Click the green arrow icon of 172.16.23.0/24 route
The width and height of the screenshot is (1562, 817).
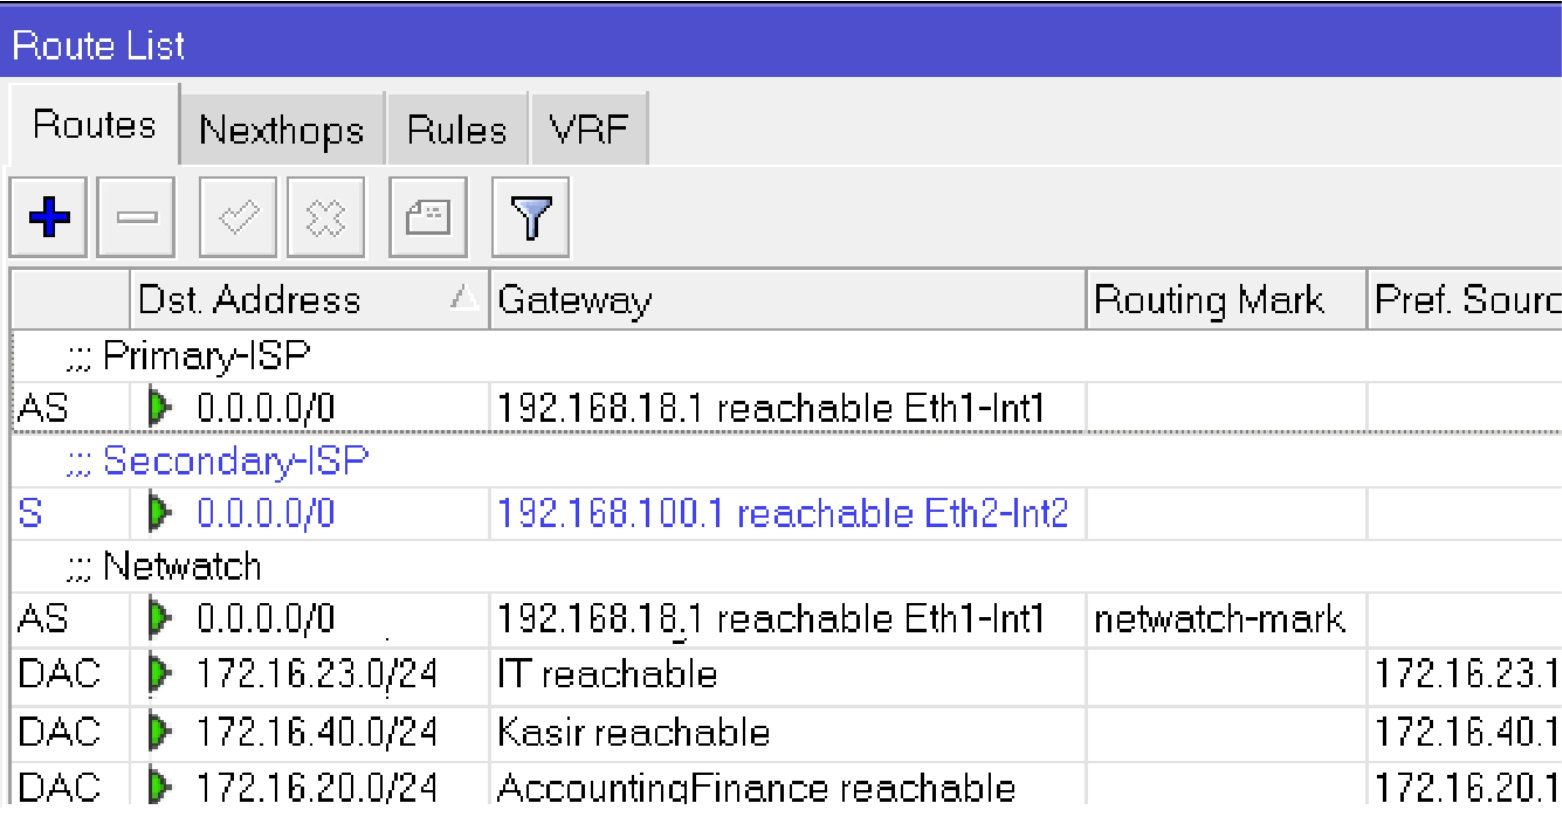point(159,673)
